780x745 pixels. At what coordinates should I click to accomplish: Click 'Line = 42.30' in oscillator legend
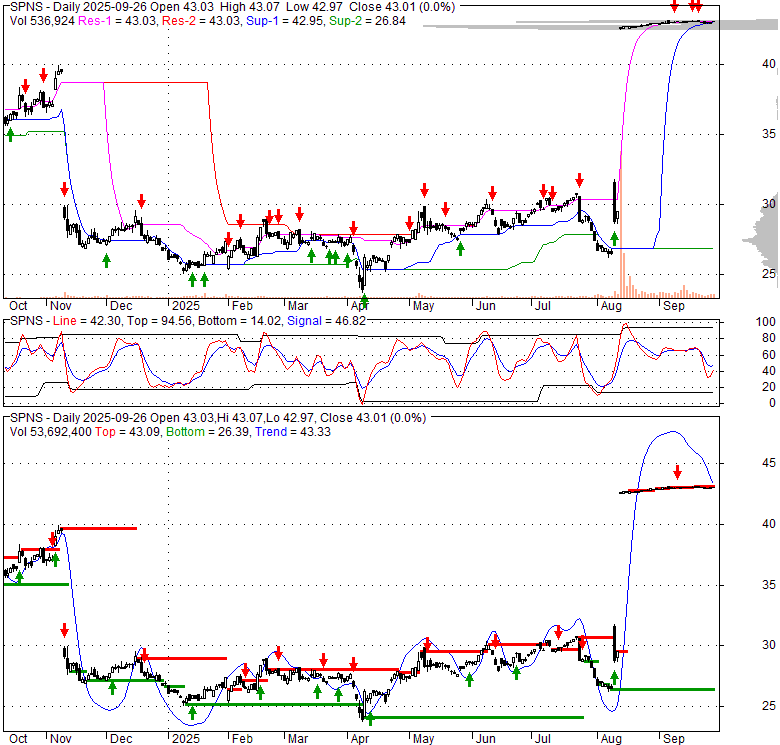pos(87,321)
